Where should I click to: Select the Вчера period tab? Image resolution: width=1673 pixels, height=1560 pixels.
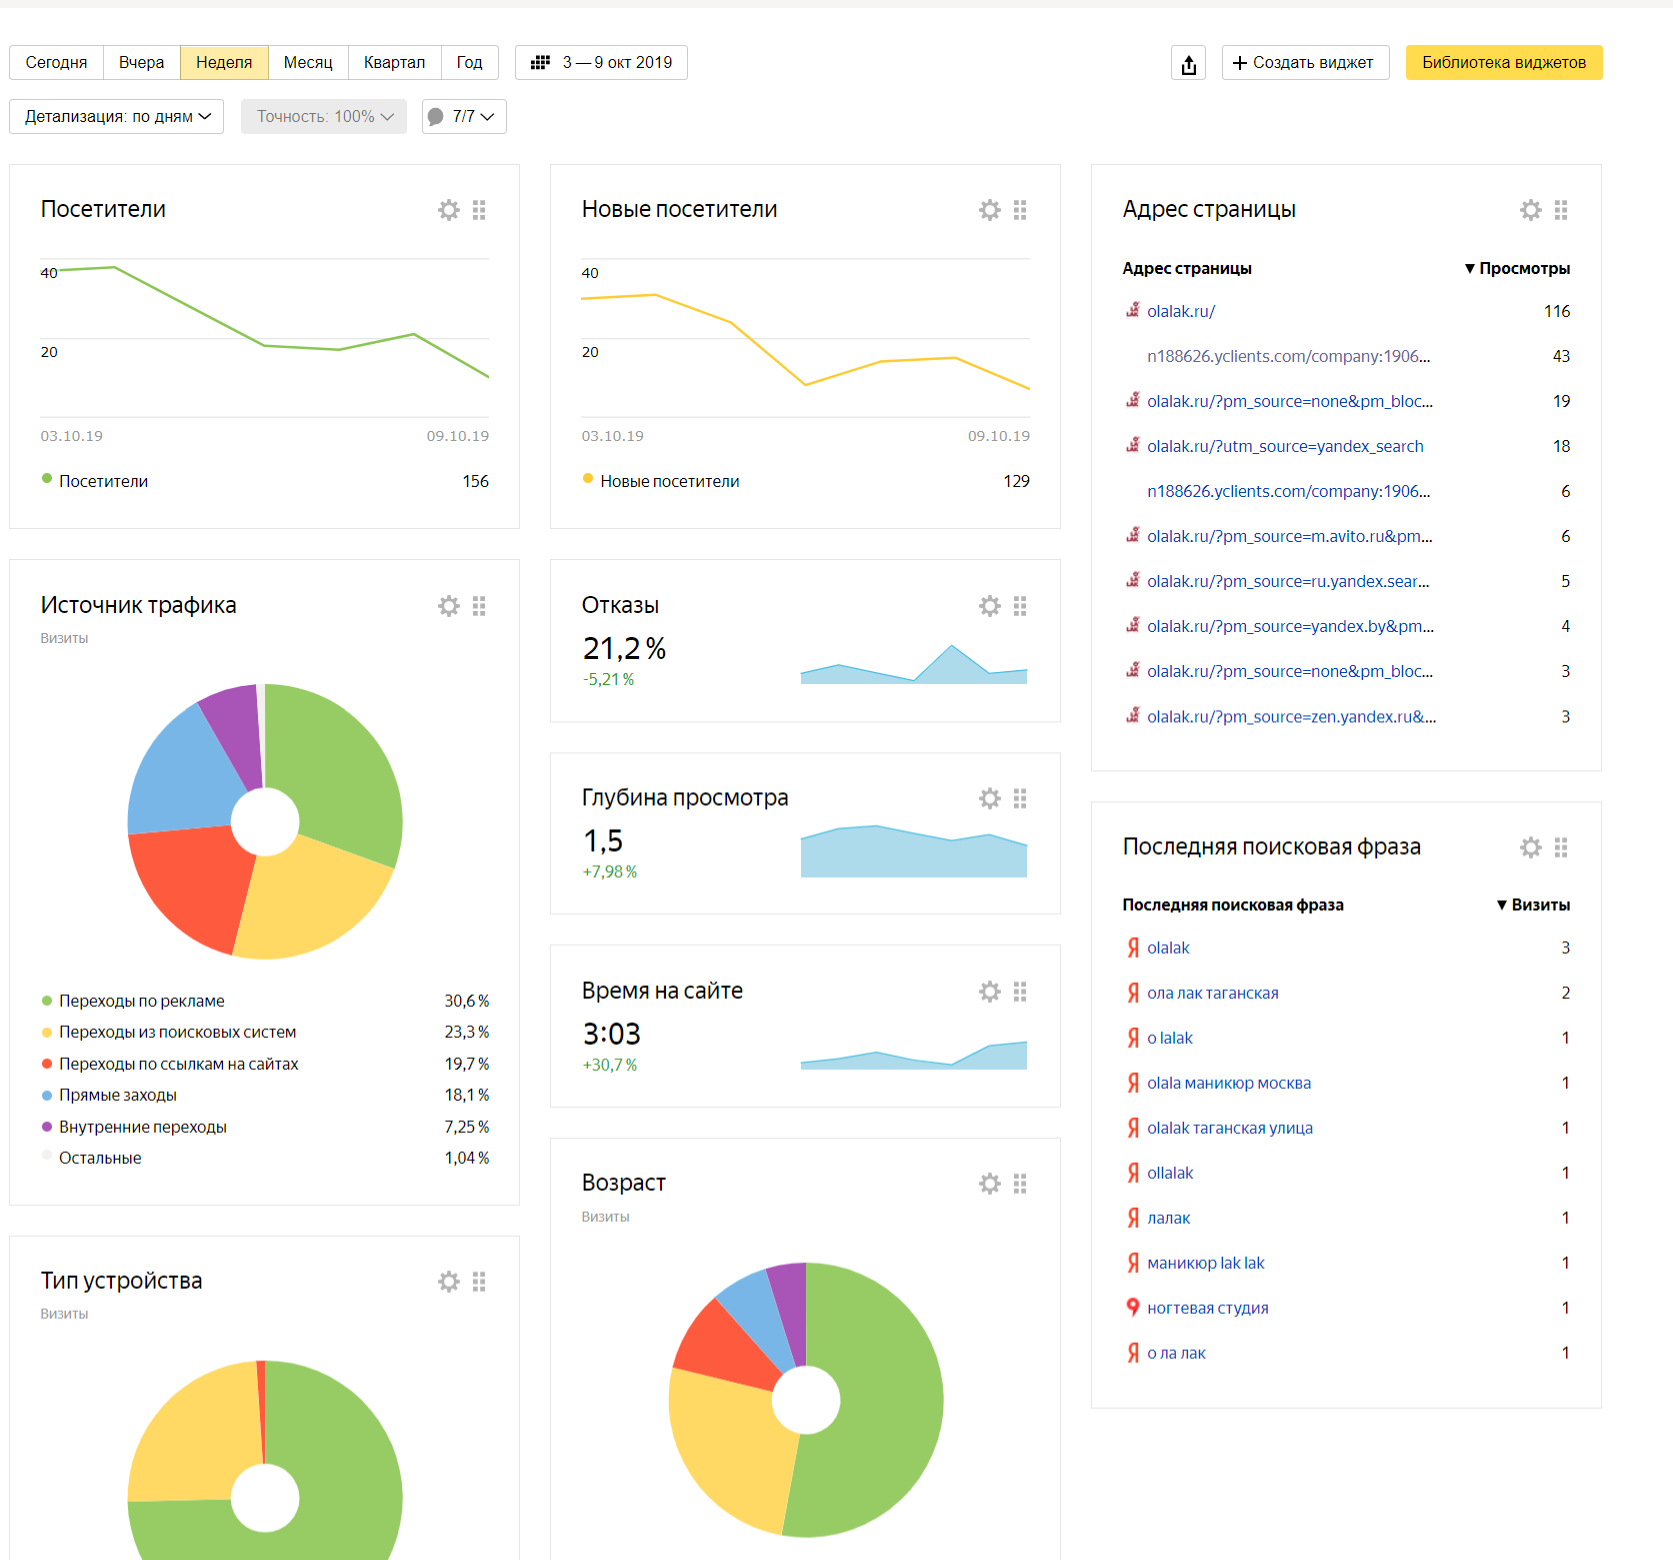(142, 62)
